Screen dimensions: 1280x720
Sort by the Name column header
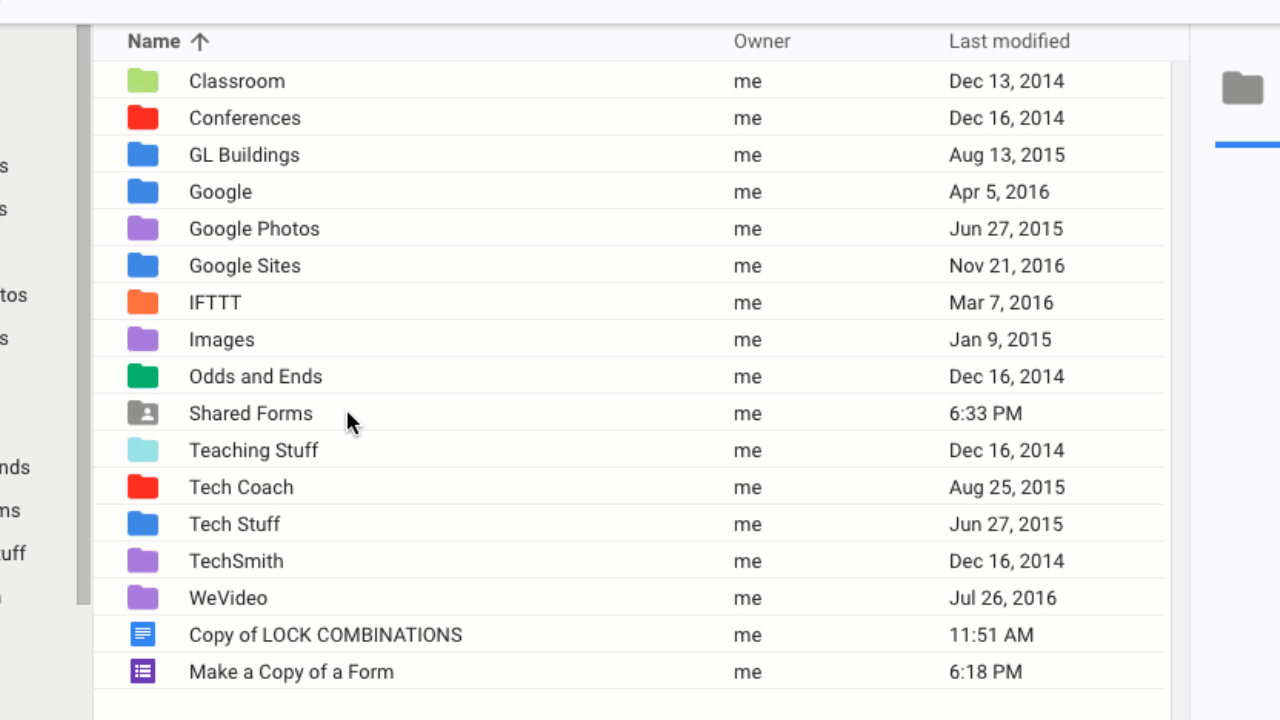coord(154,41)
